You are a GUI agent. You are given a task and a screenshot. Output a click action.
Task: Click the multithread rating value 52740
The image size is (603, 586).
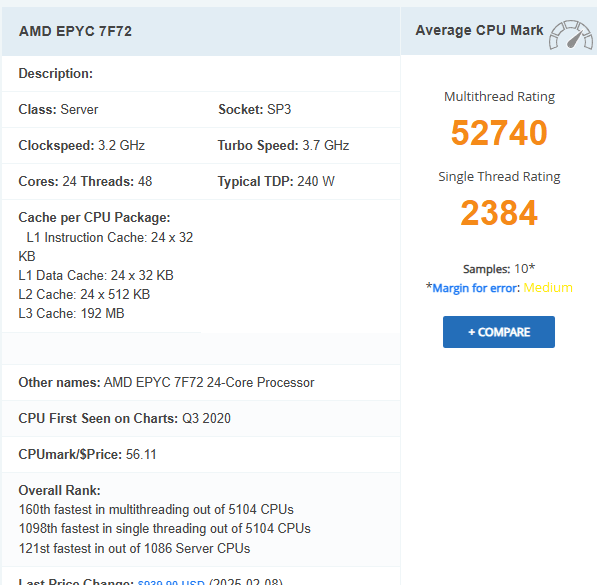click(499, 133)
